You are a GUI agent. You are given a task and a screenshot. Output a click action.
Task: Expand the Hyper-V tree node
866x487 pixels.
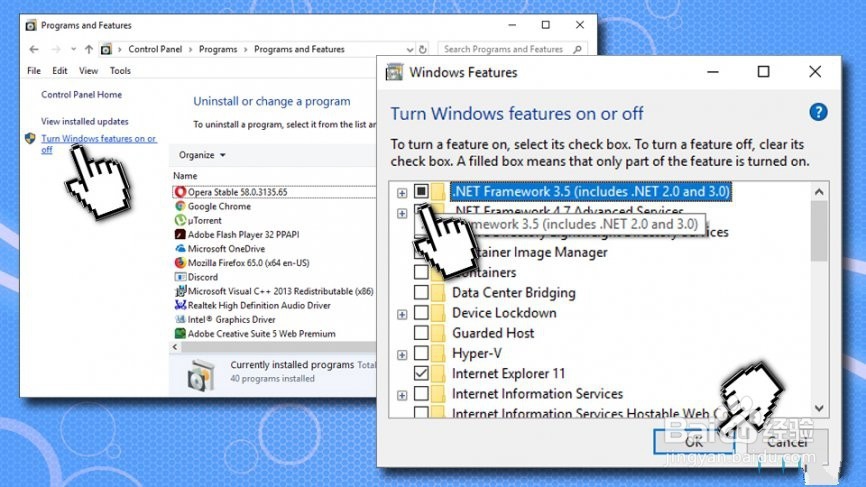[402, 354]
